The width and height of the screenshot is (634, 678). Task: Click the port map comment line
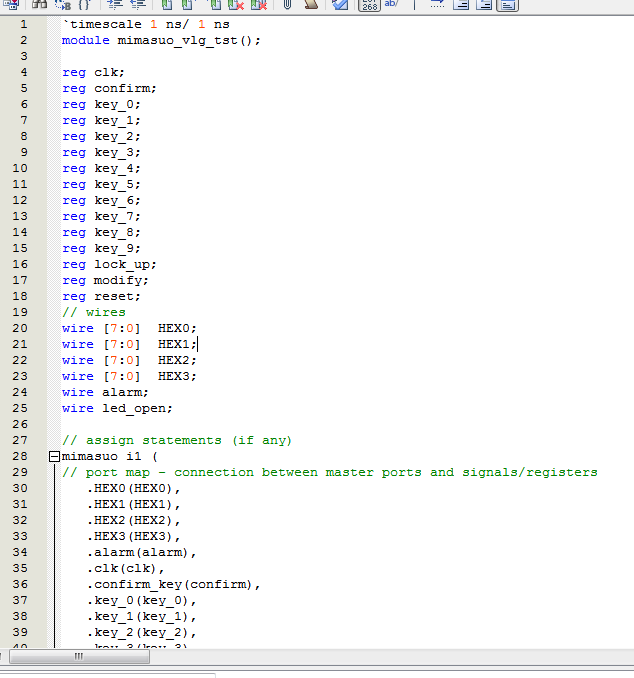pos(330,472)
